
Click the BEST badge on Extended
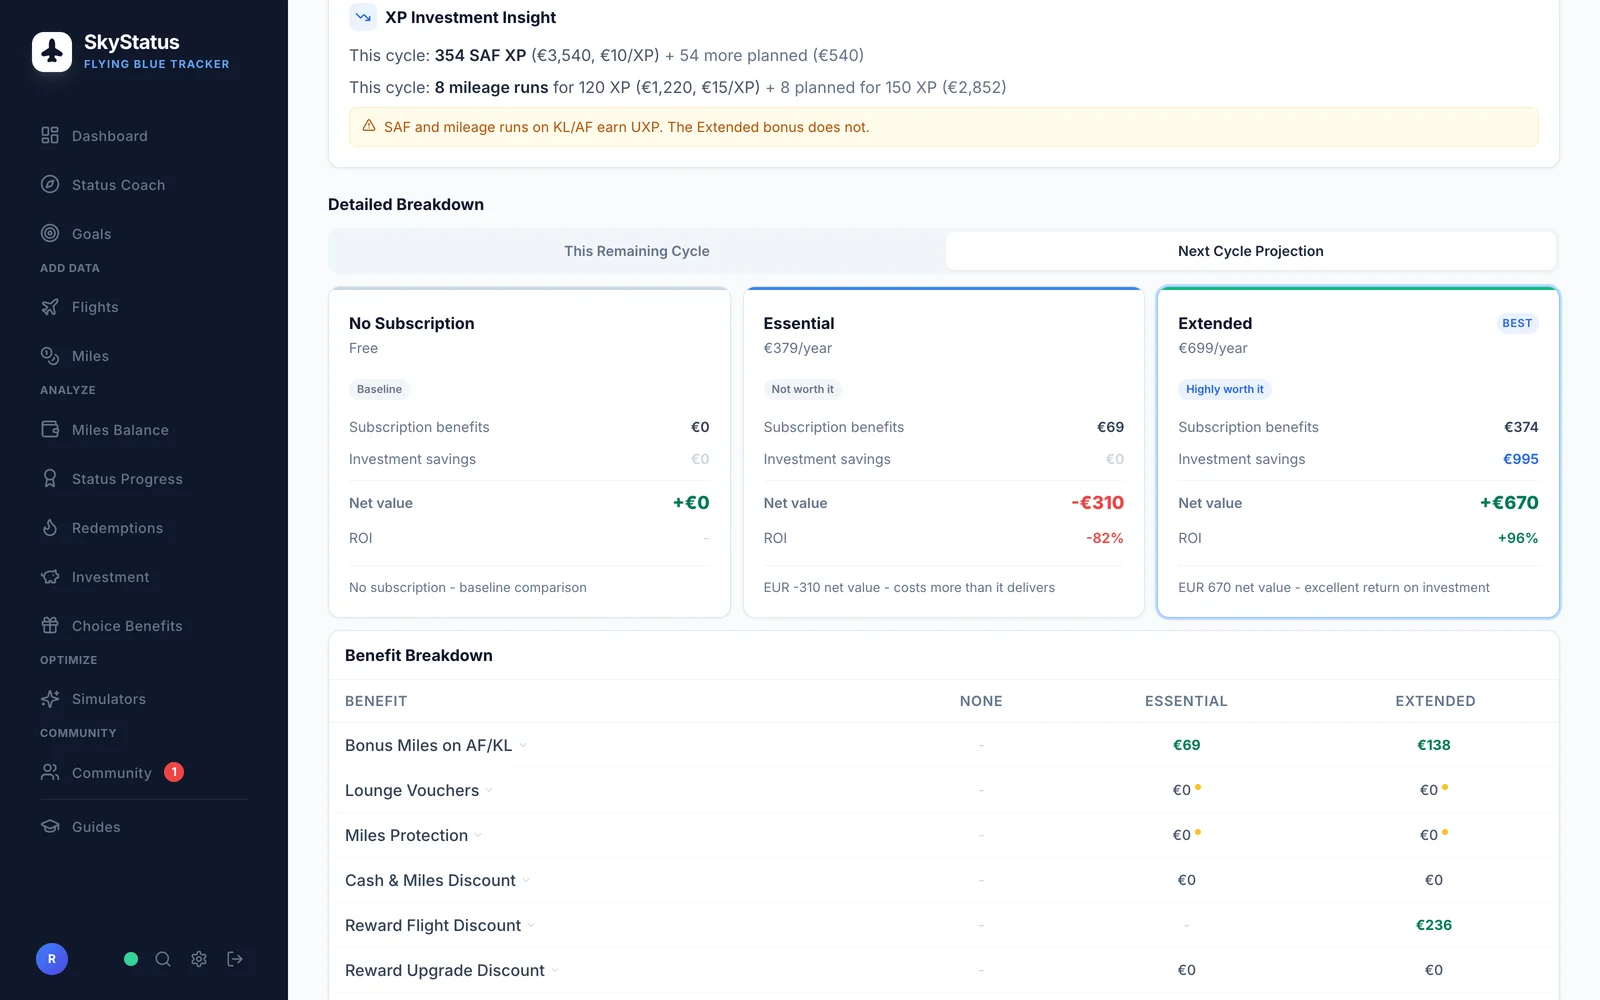point(1517,323)
